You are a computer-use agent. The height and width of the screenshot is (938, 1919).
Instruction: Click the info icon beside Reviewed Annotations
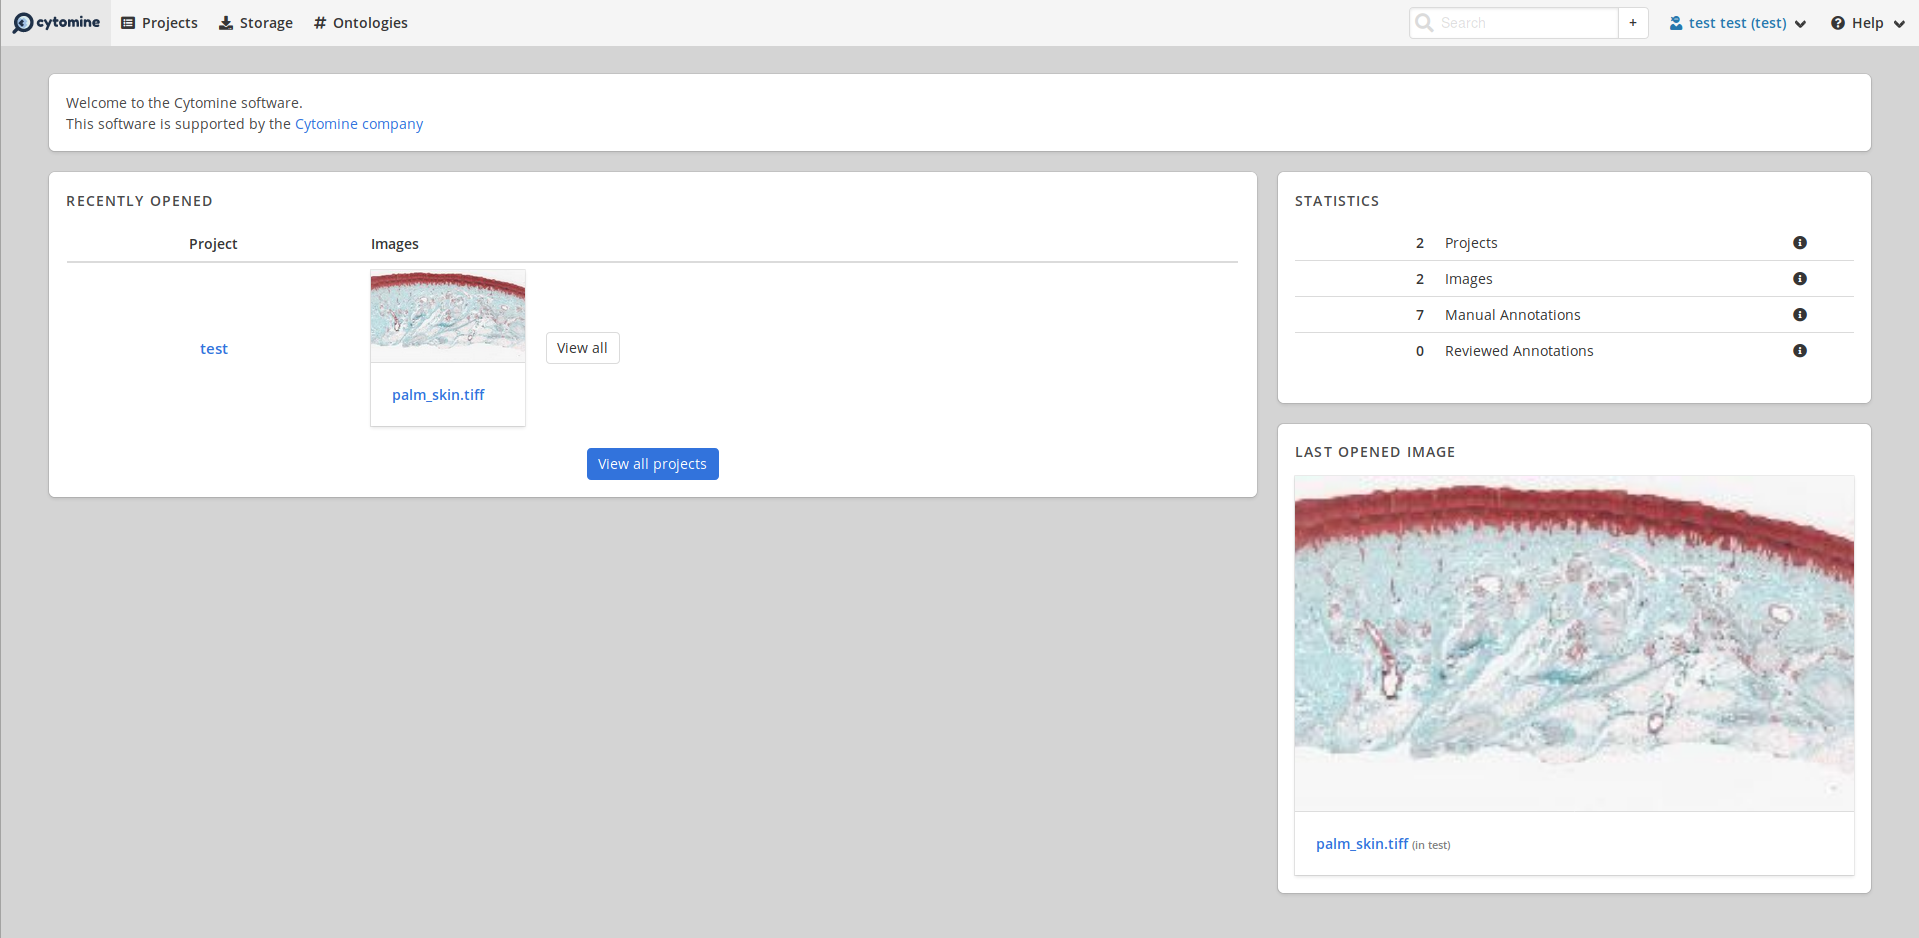point(1800,350)
